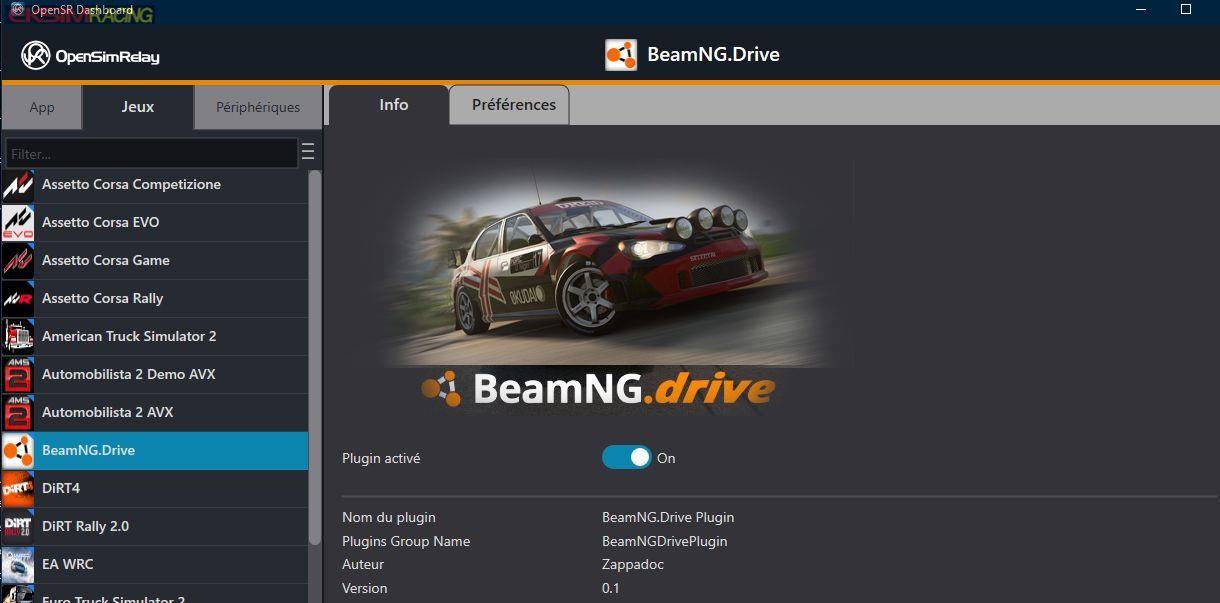This screenshot has height=603, width=1220.
Task: Select Assetto Corsa Rally entry
Action: 155,299
